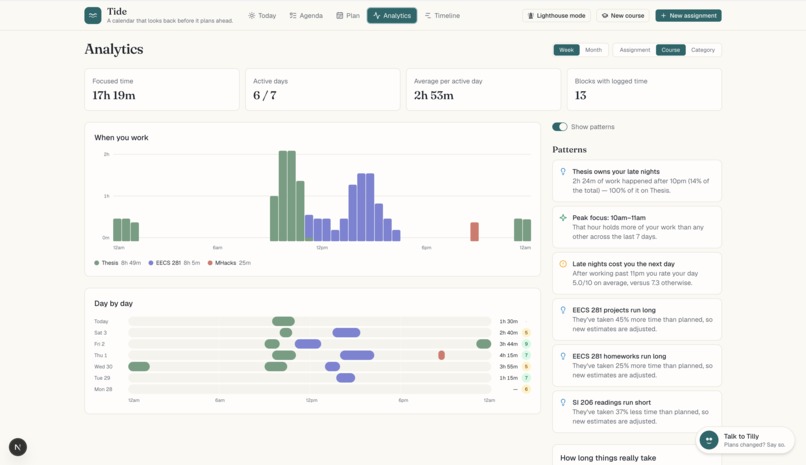Screen dimensions: 806x465
Task: Click the icon inside New course button
Action: tap(605, 15)
